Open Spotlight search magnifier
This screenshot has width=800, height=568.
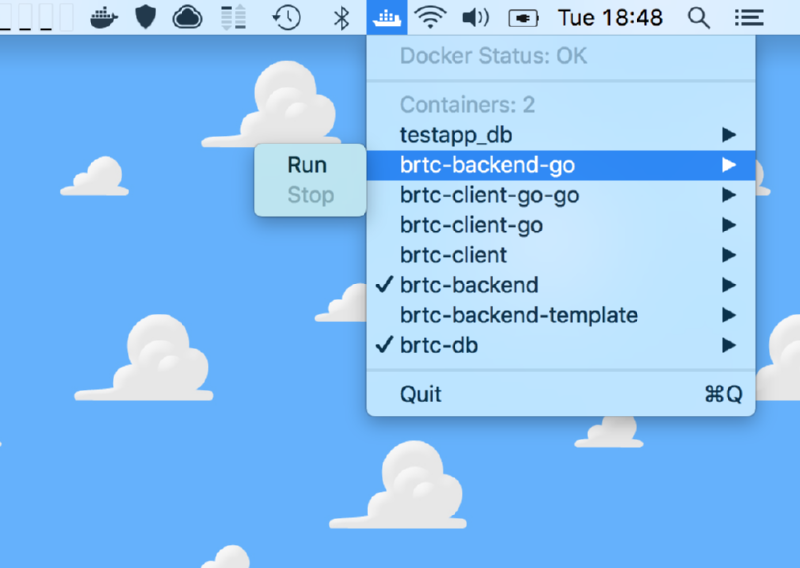[x=698, y=18]
